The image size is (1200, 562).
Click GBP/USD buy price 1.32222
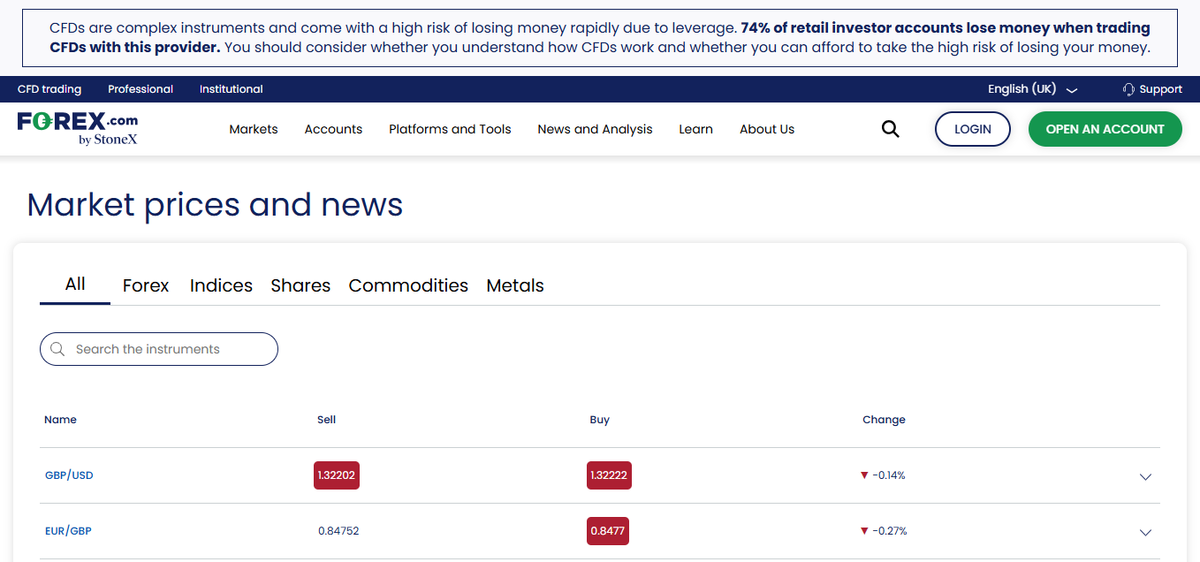[x=609, y=475]
